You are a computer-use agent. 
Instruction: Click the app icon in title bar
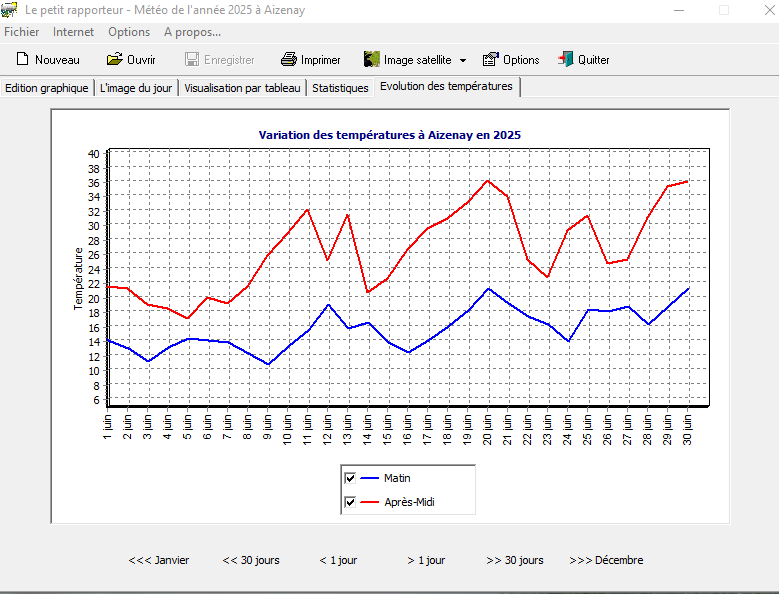[x=10, y=10]
